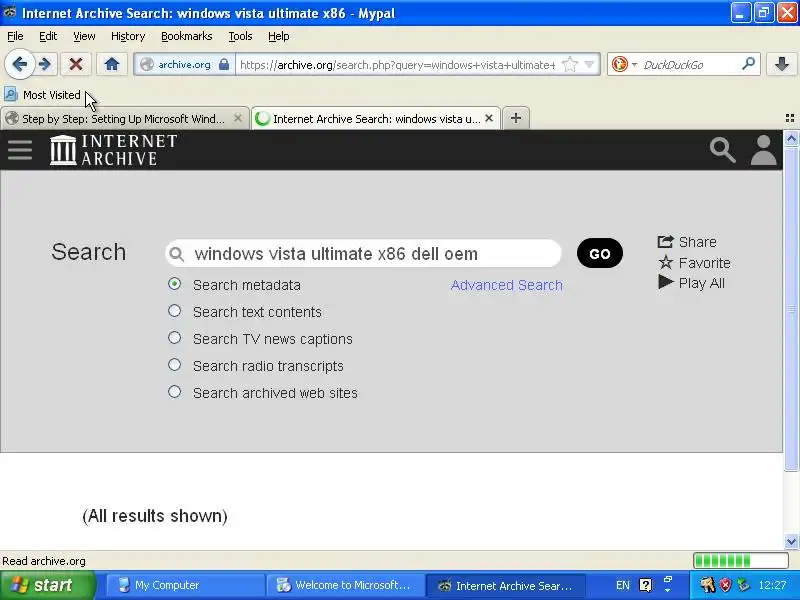Open the Bookmarks menu
The image size is (800, 600).
tap(186, 36)
